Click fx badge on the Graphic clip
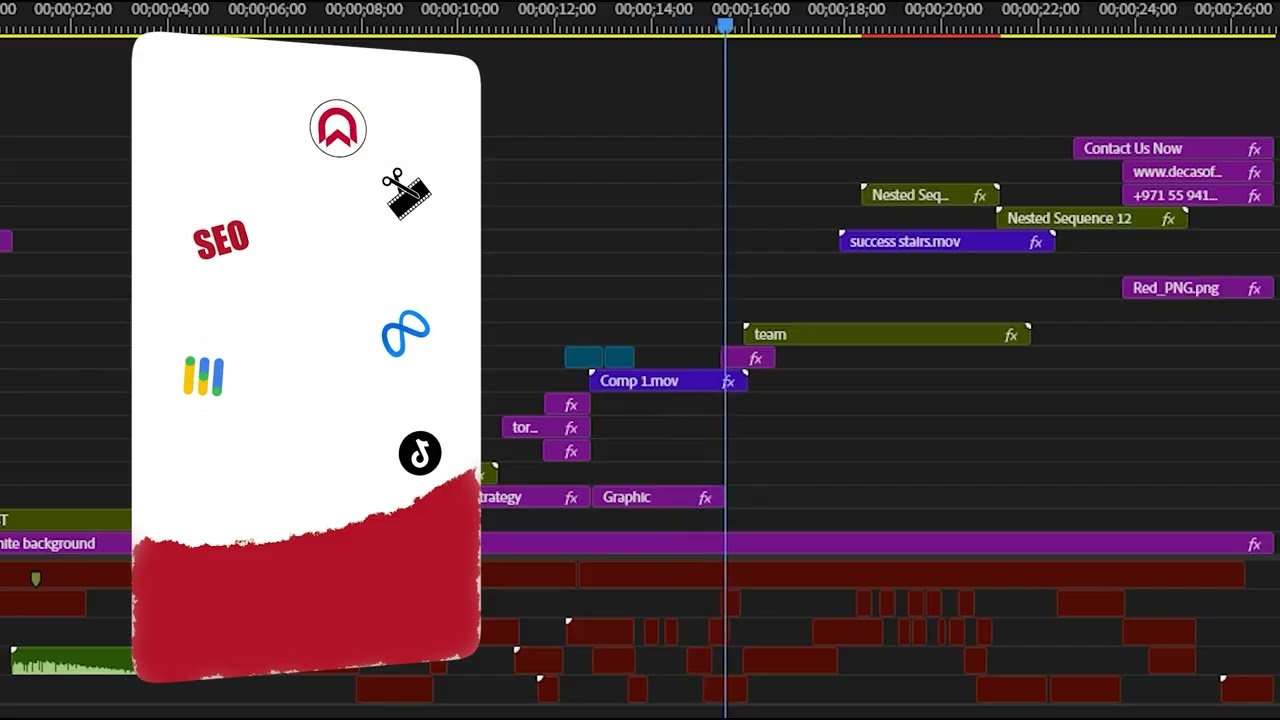The width and height of the screenshot is (1280, 720). click(705, 498)
